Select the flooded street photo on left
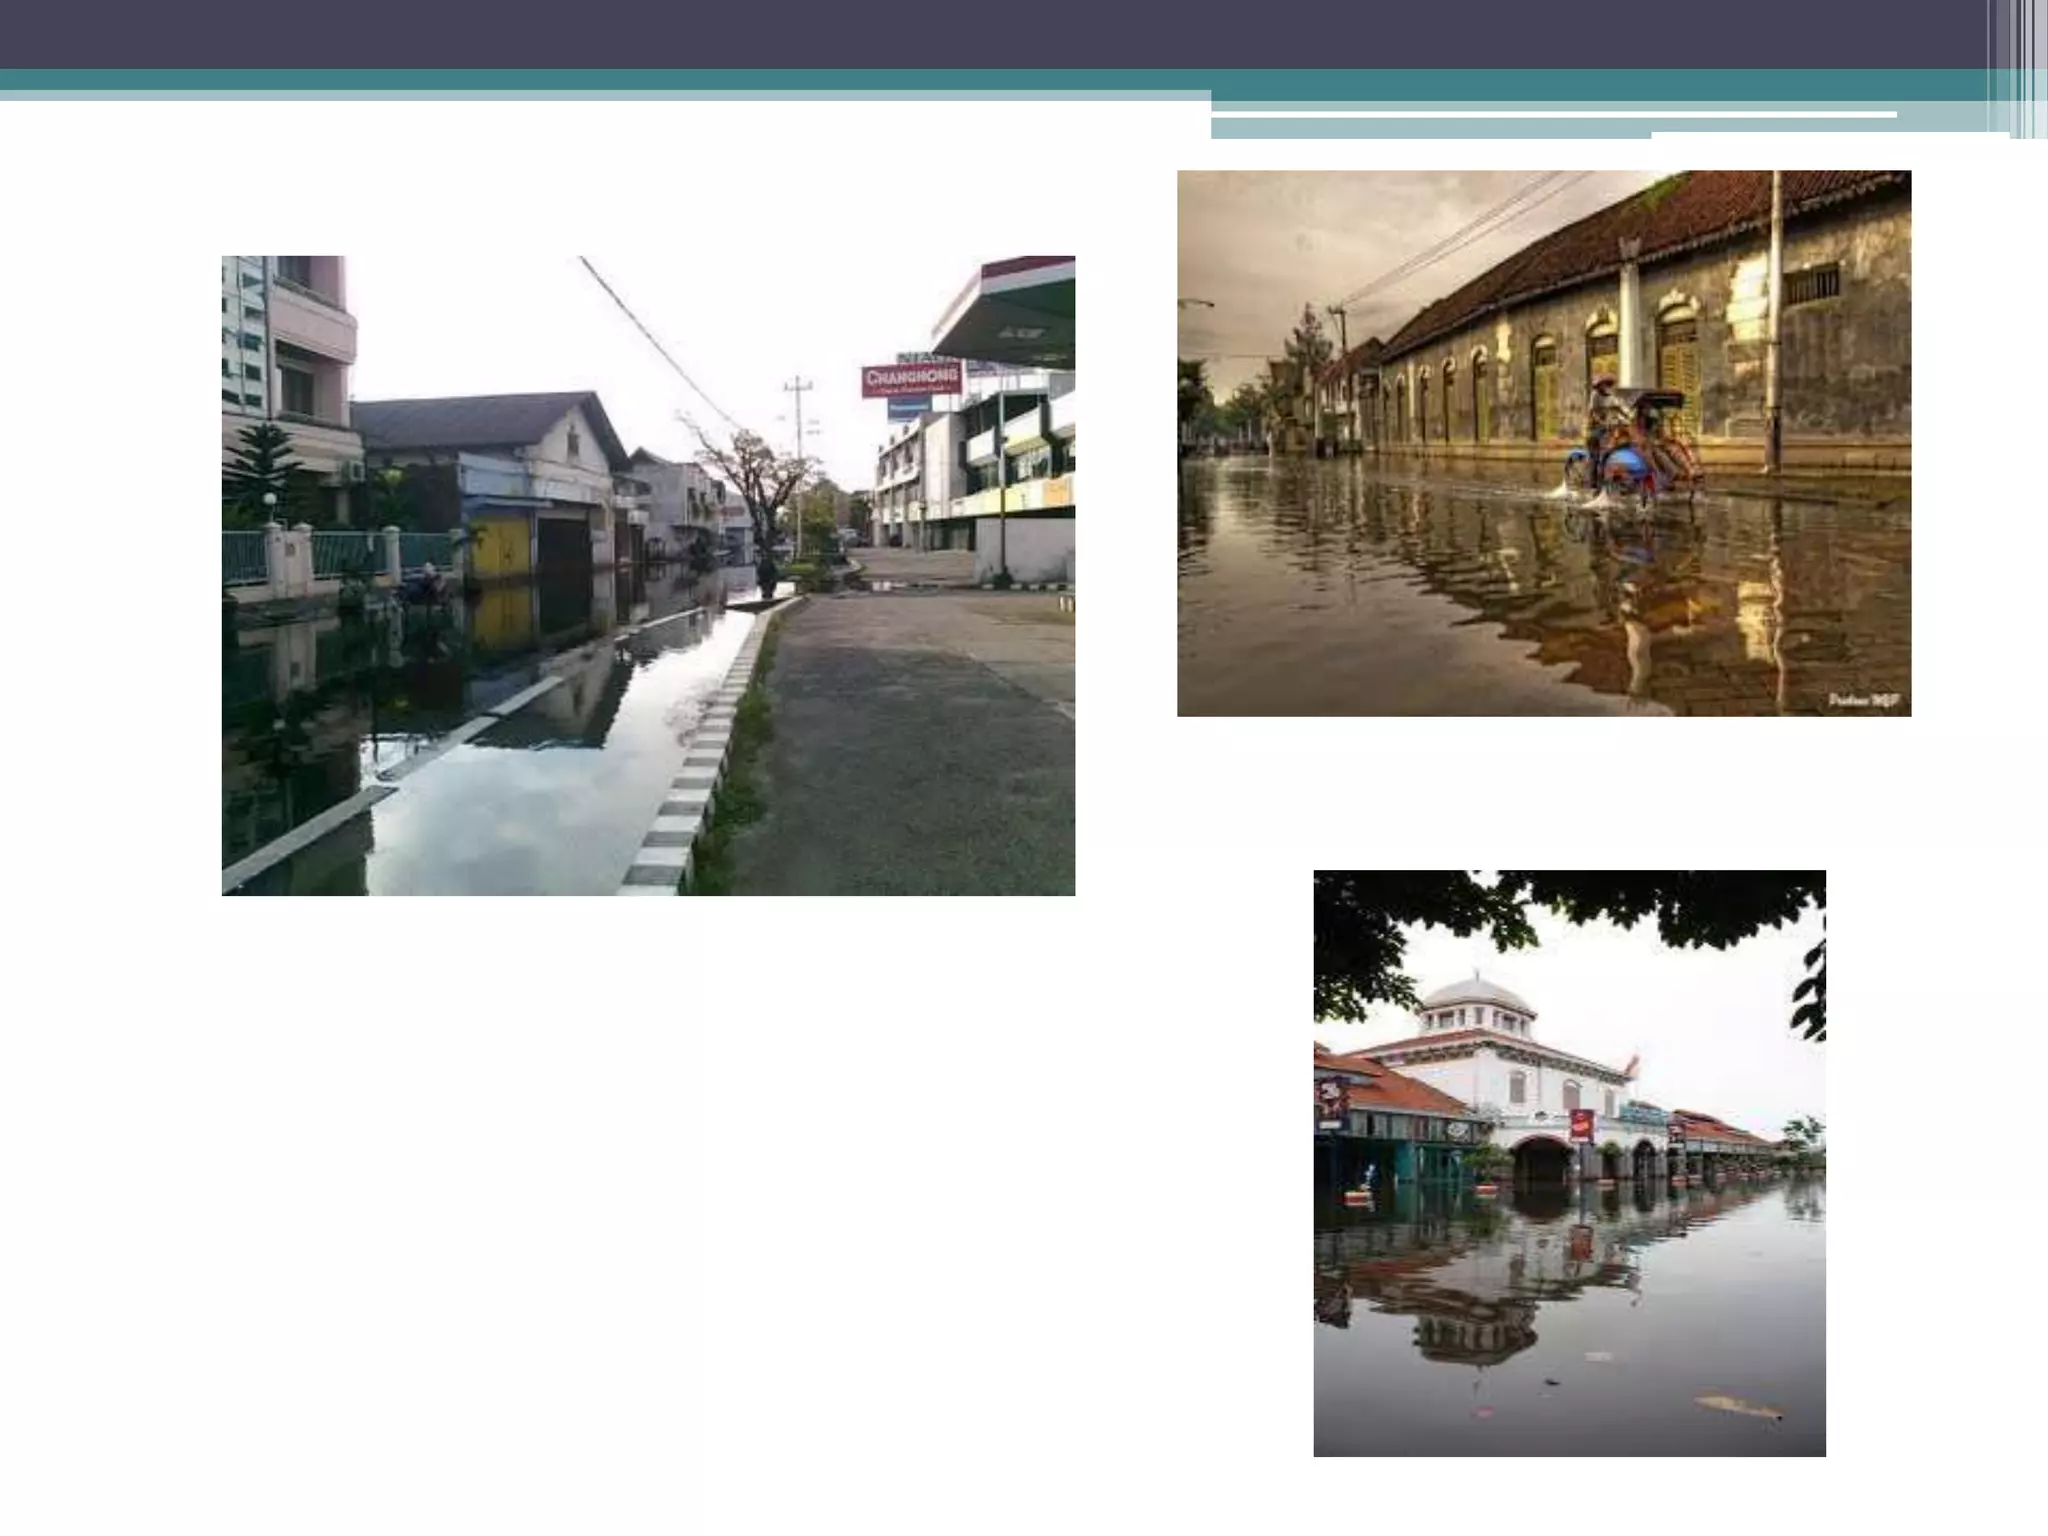Viewport: 2048px width, 1536px height. 648,575
